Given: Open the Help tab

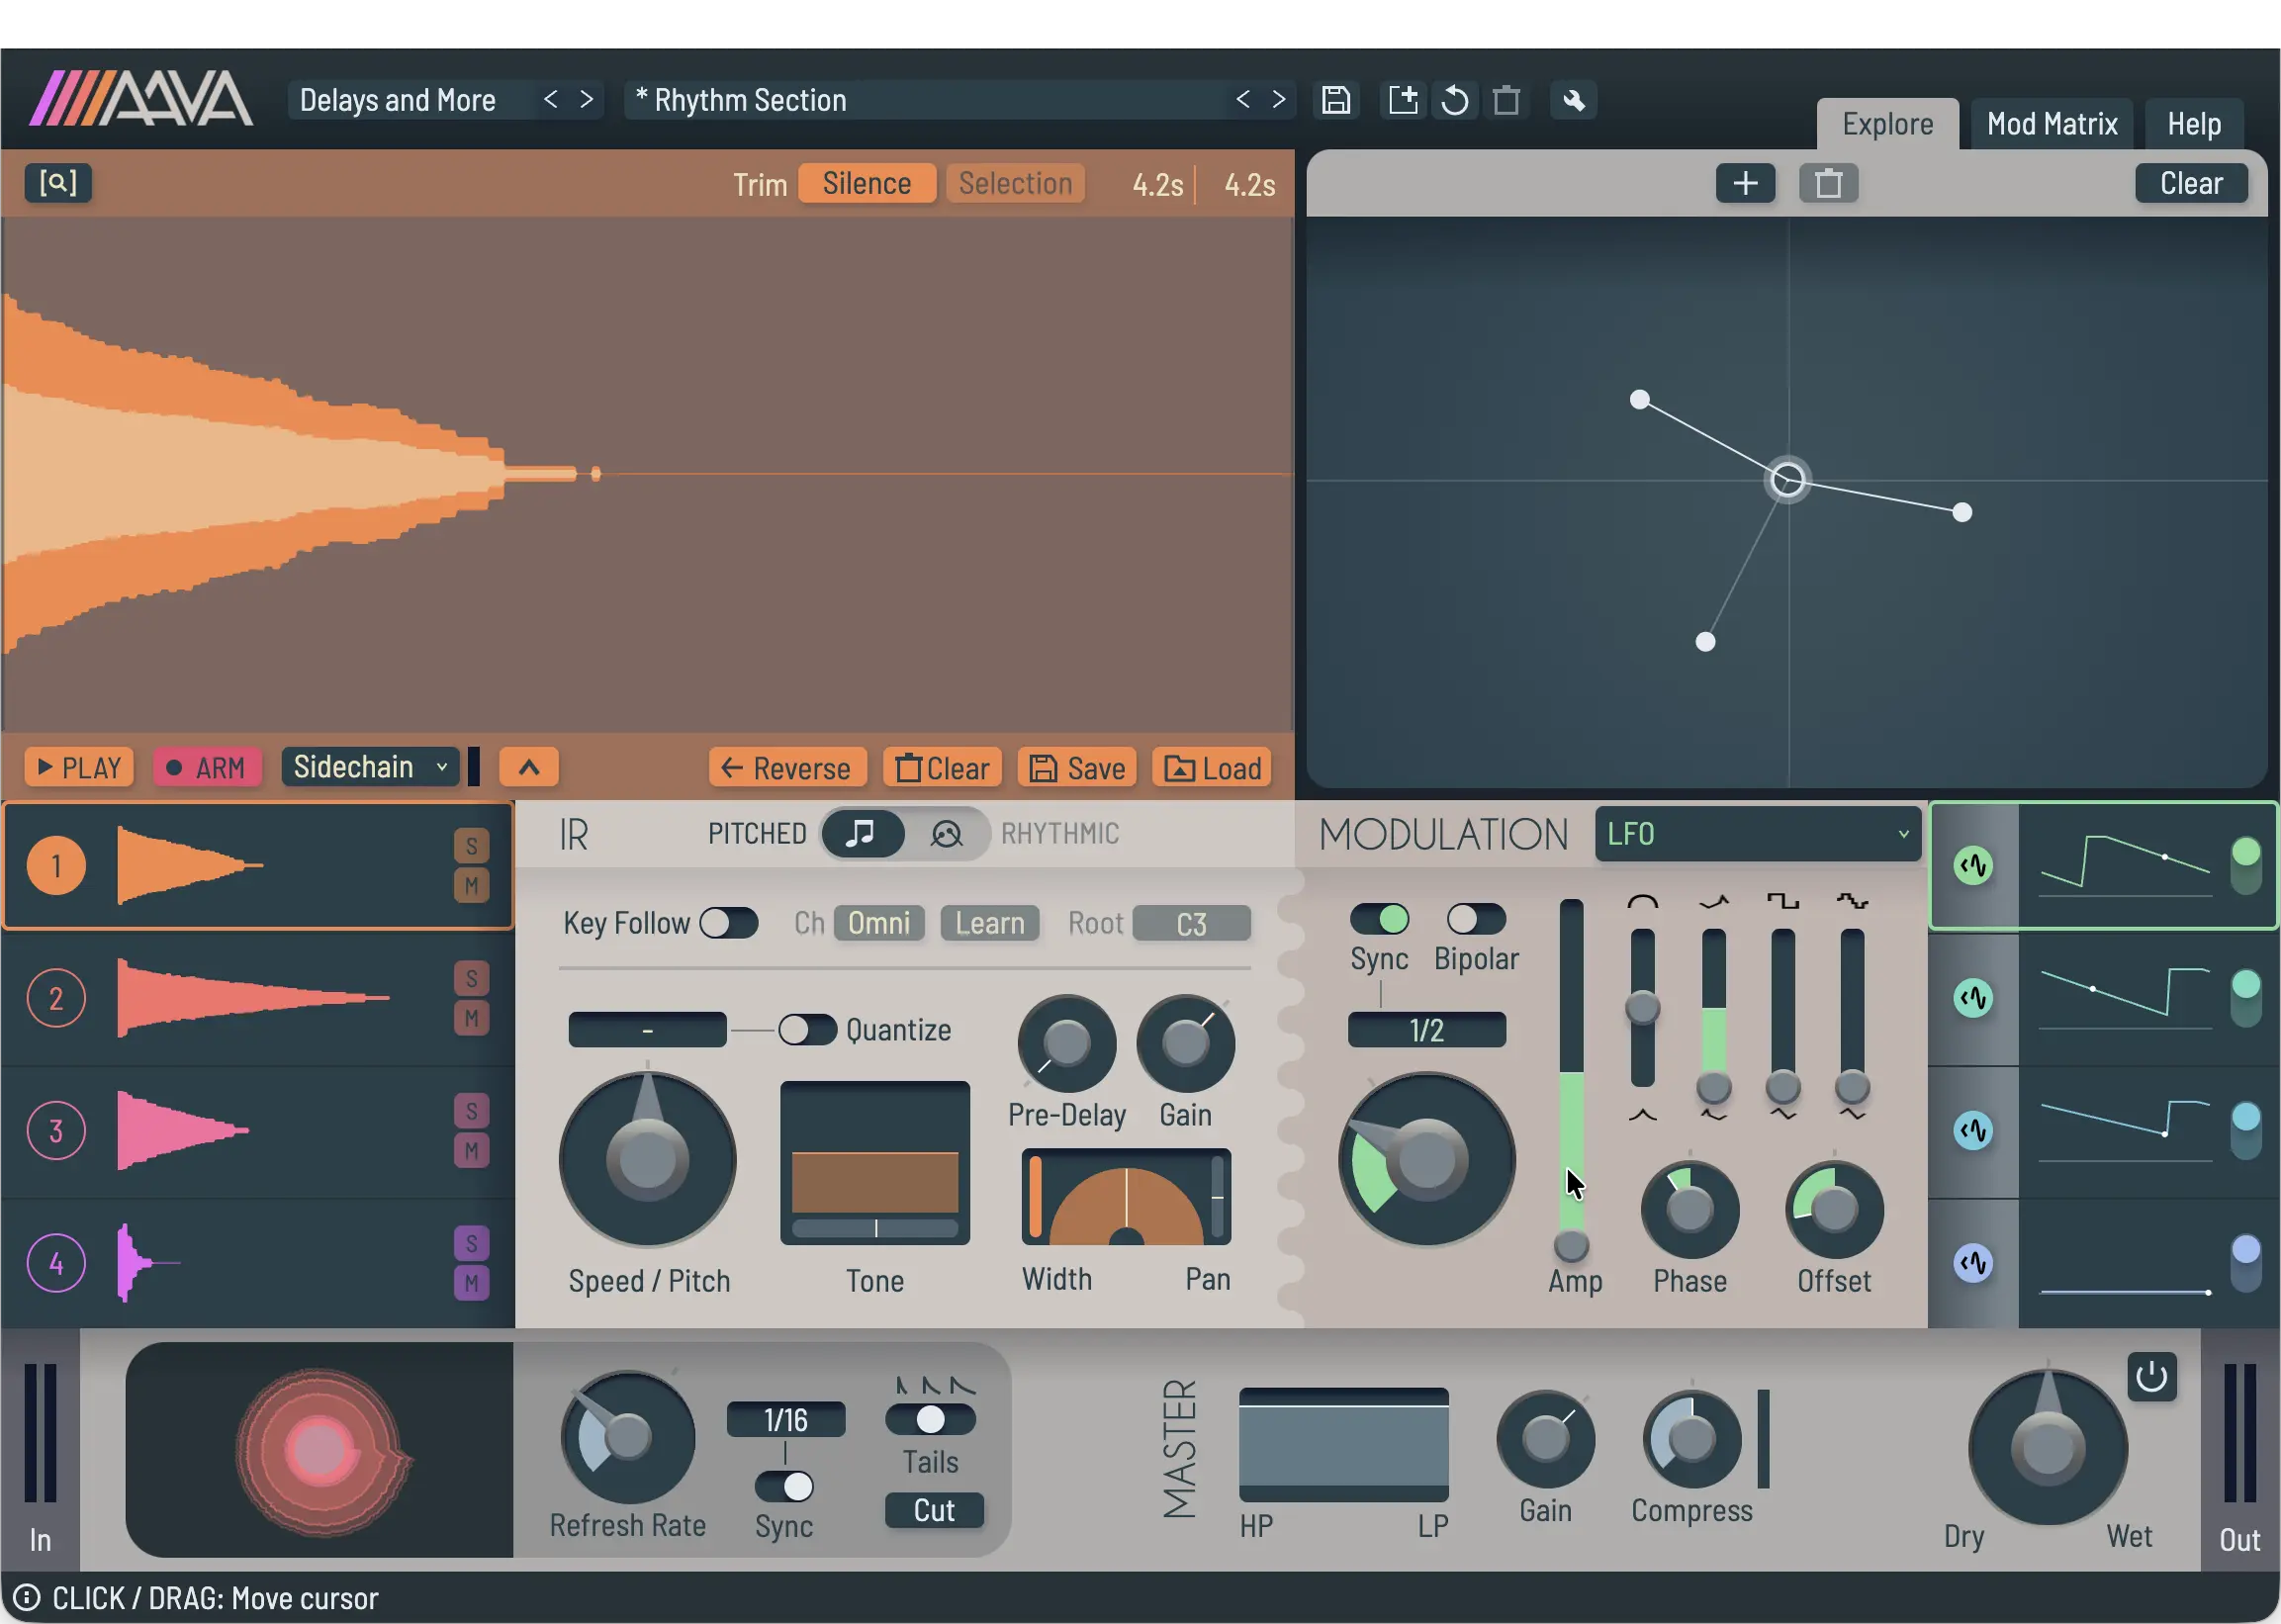Looking at the screenshot, I should [2194, 124].
